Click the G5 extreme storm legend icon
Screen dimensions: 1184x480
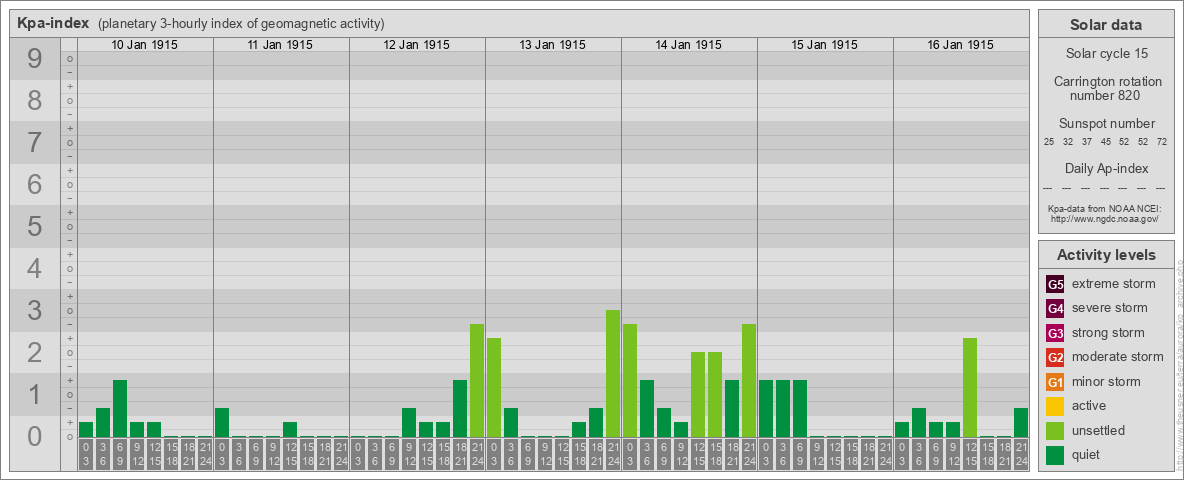point(1055,284)
